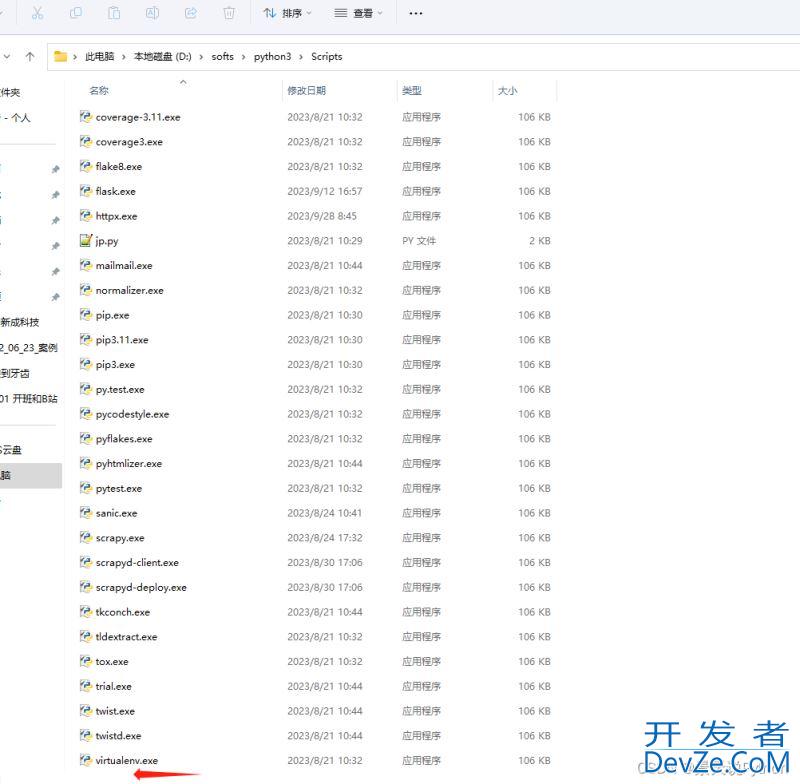
Task: Click the PY 文件 type cell
Action: point(419,241)
